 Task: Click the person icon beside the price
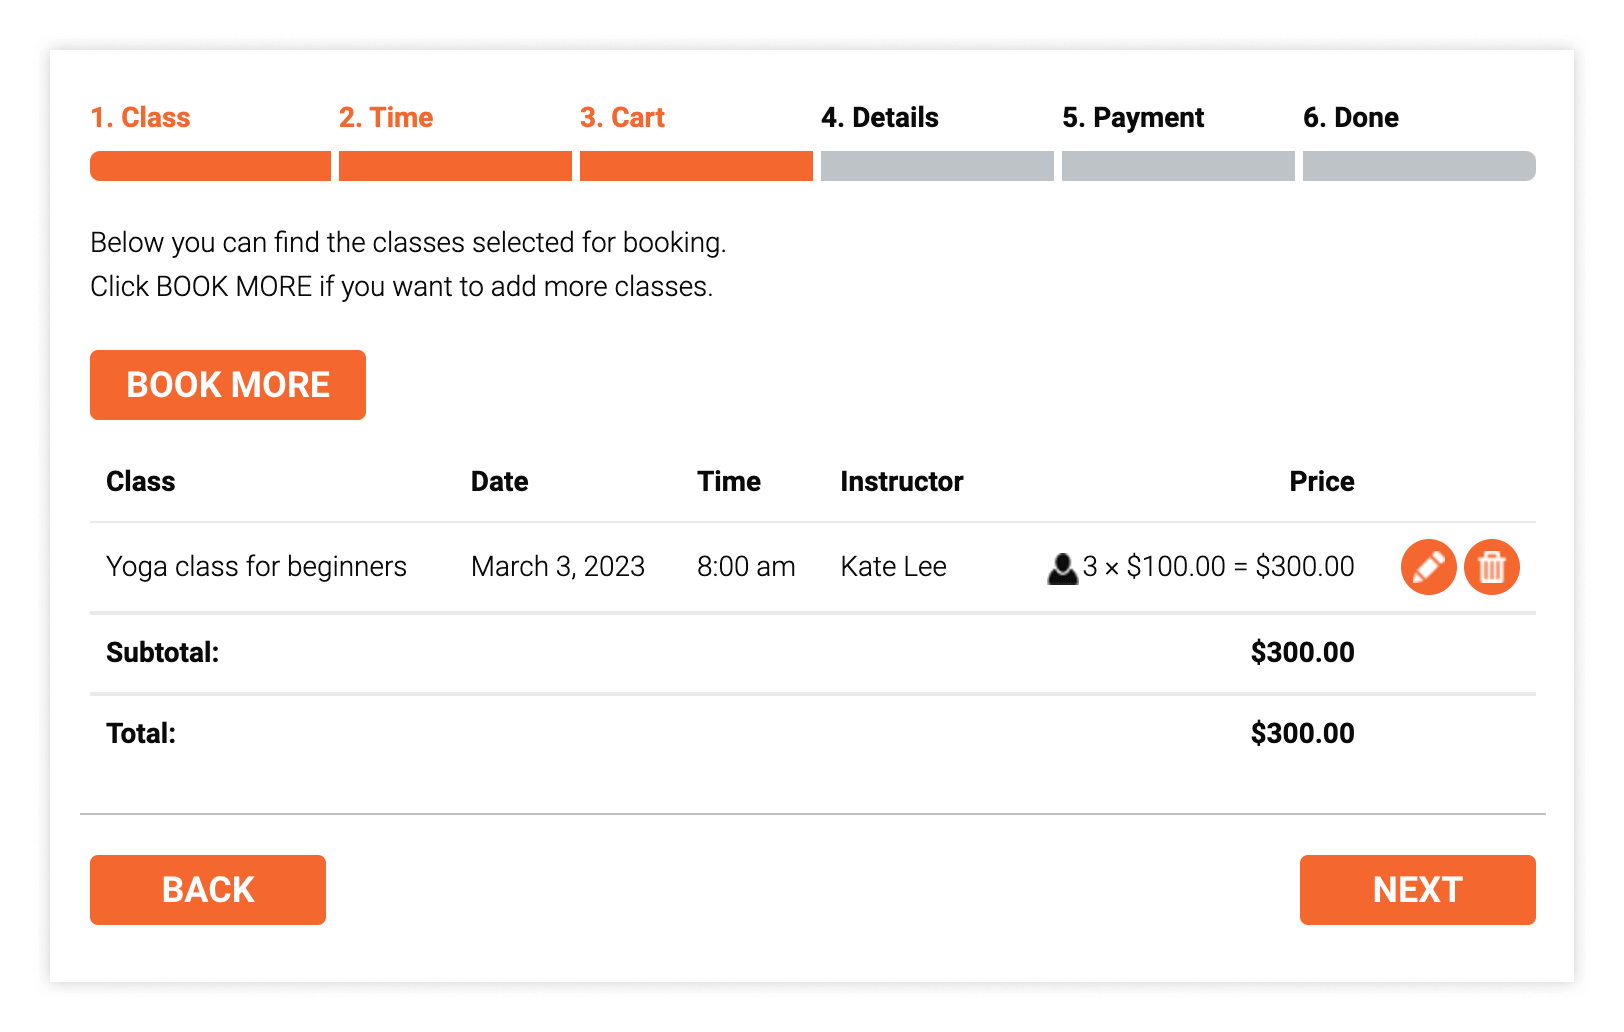(1062, 568)
